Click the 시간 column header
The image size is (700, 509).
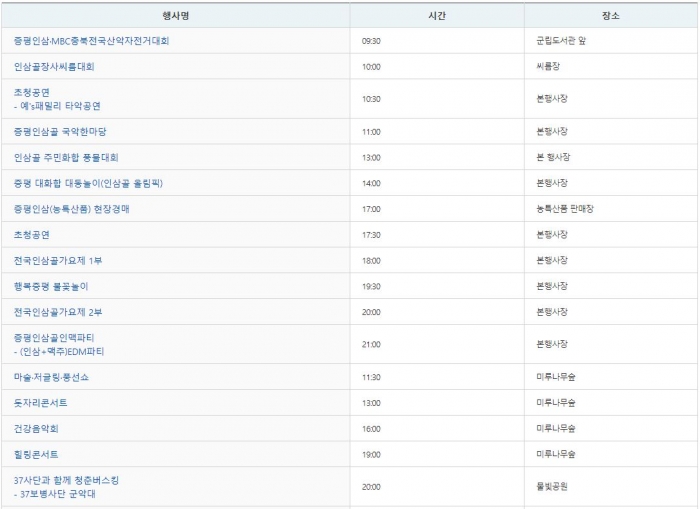pos(437,16)
